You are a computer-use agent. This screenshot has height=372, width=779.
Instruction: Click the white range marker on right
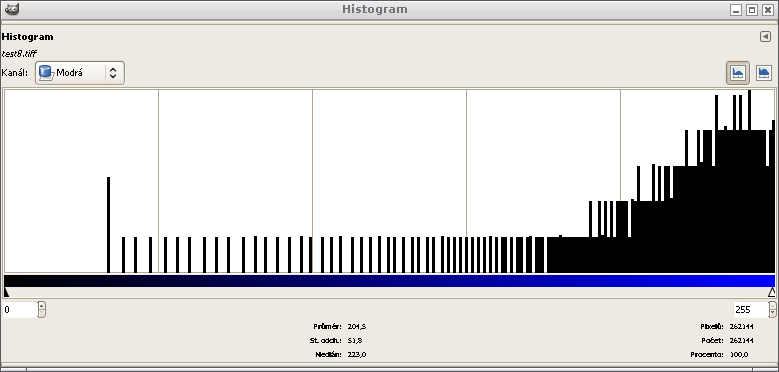(771, 292)
